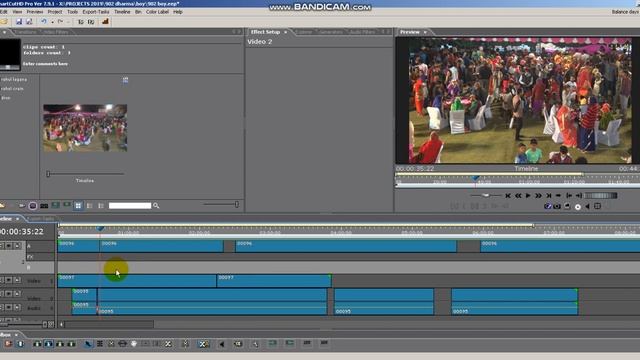Viewport: 640px width, 360px height.
Task: Undo the last action with the toolbar arrow
Action: click(x=44, y=22)
